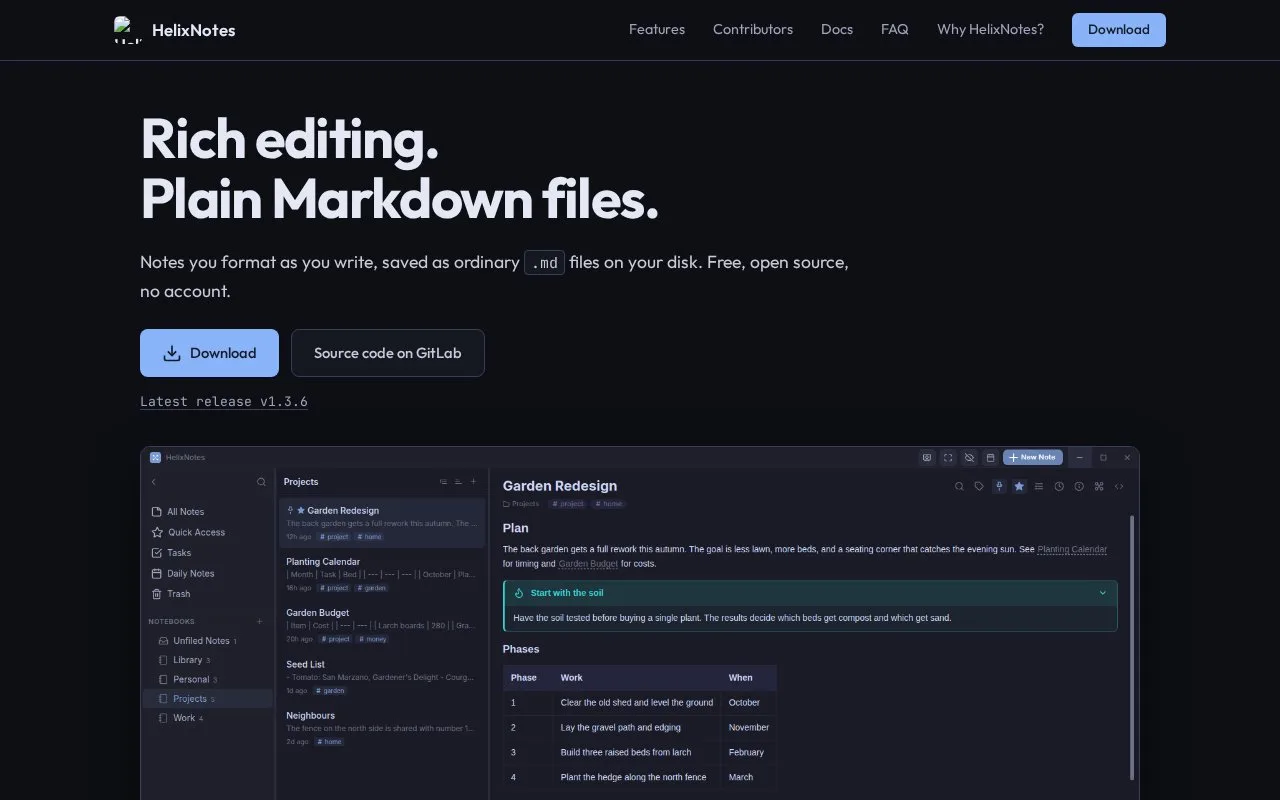Click the # money tag on Garden Budget
The width and height of the screenshot is (1280, 800).
click(x=372, y=639)
